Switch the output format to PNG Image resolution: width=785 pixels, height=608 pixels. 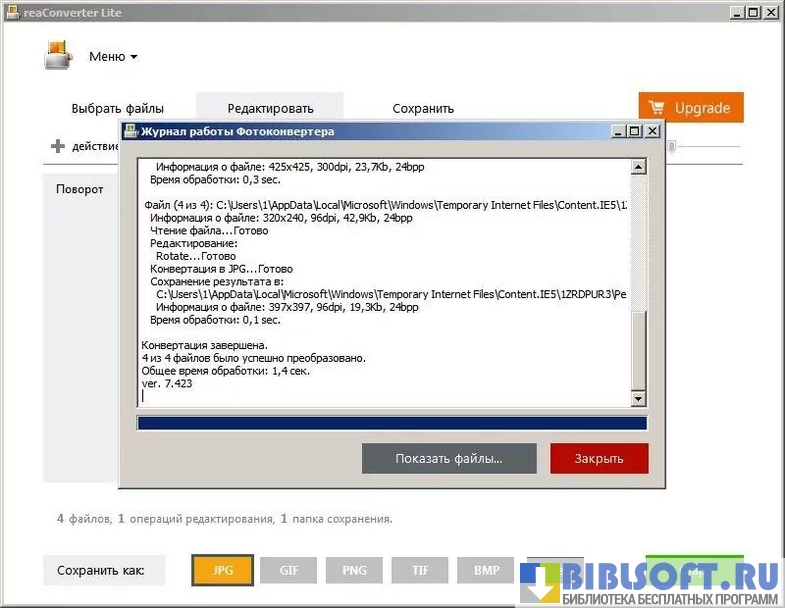tap(354, 571)
